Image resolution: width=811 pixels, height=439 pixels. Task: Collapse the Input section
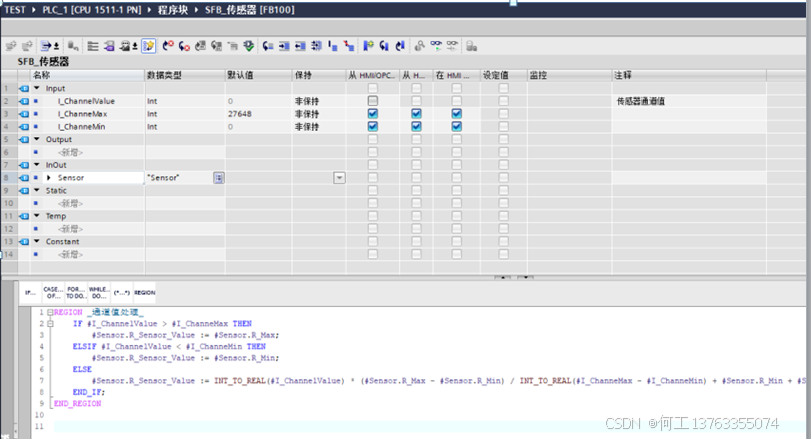(x=37, y=88)
